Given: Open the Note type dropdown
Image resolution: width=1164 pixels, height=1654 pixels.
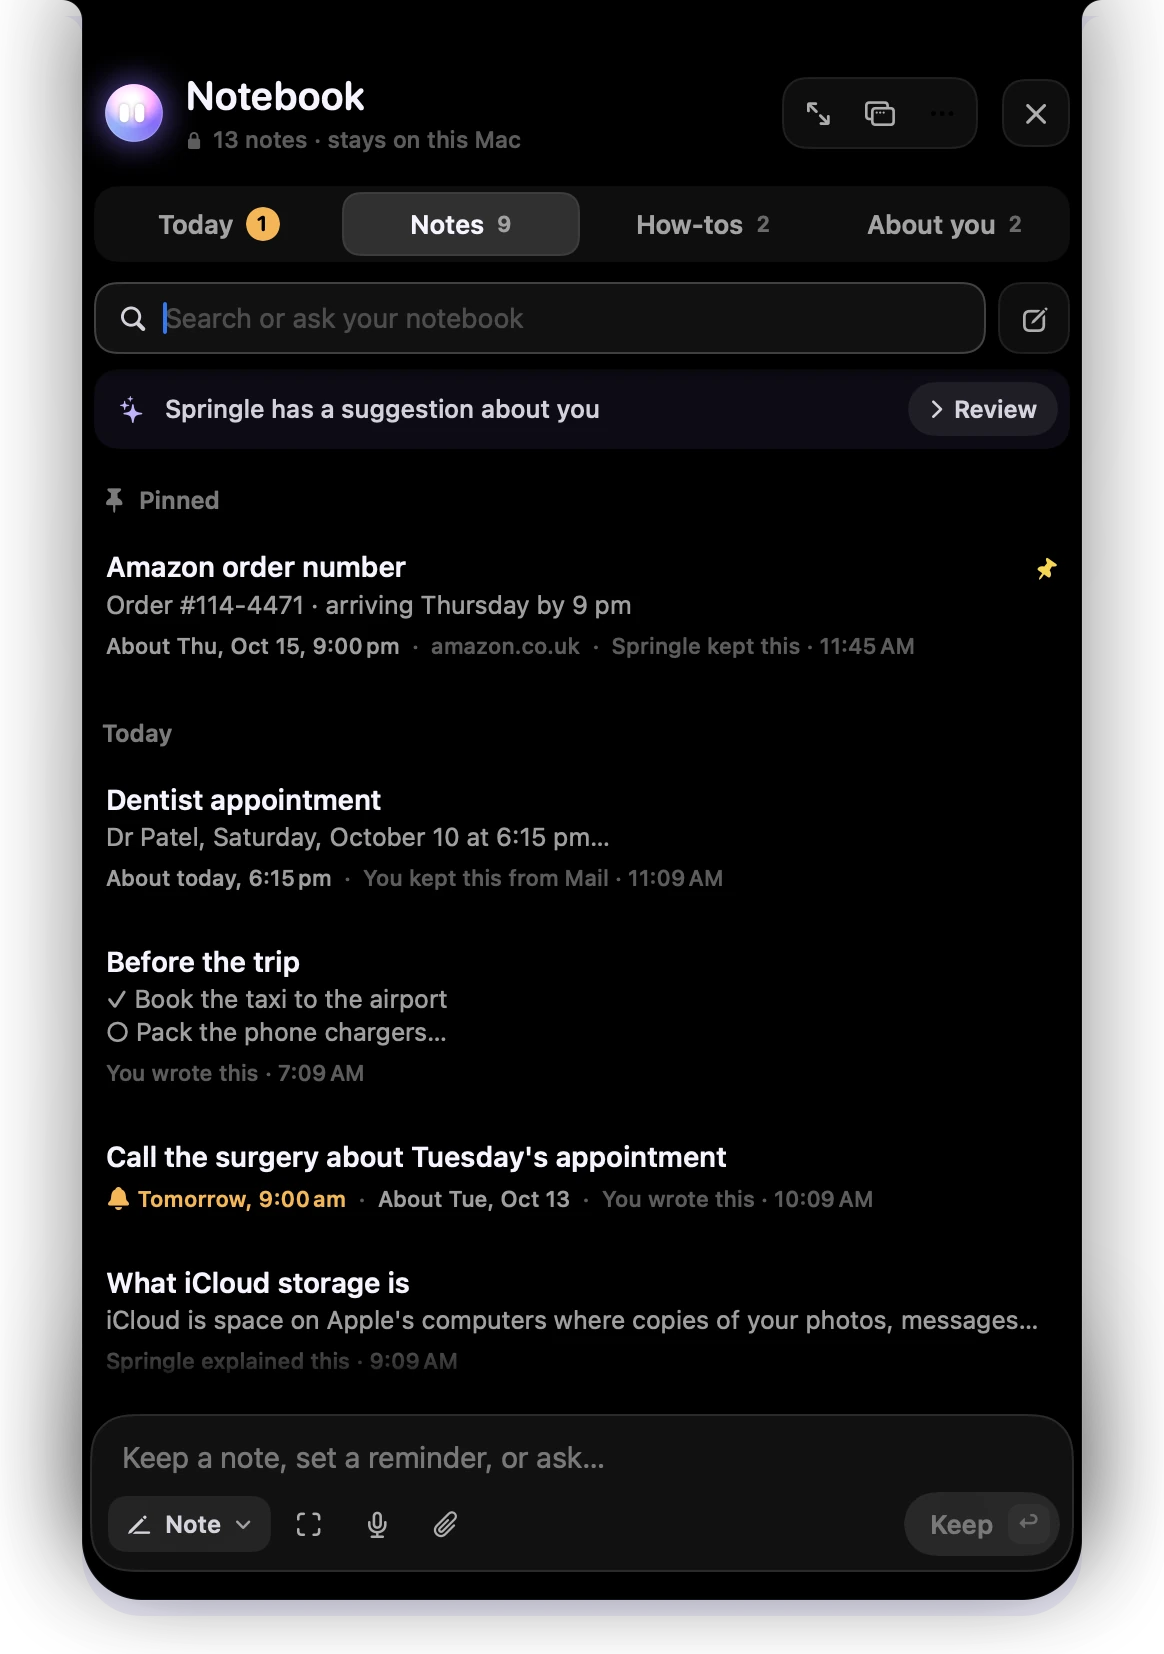Looking at the screenshot, I should 189,1524.
